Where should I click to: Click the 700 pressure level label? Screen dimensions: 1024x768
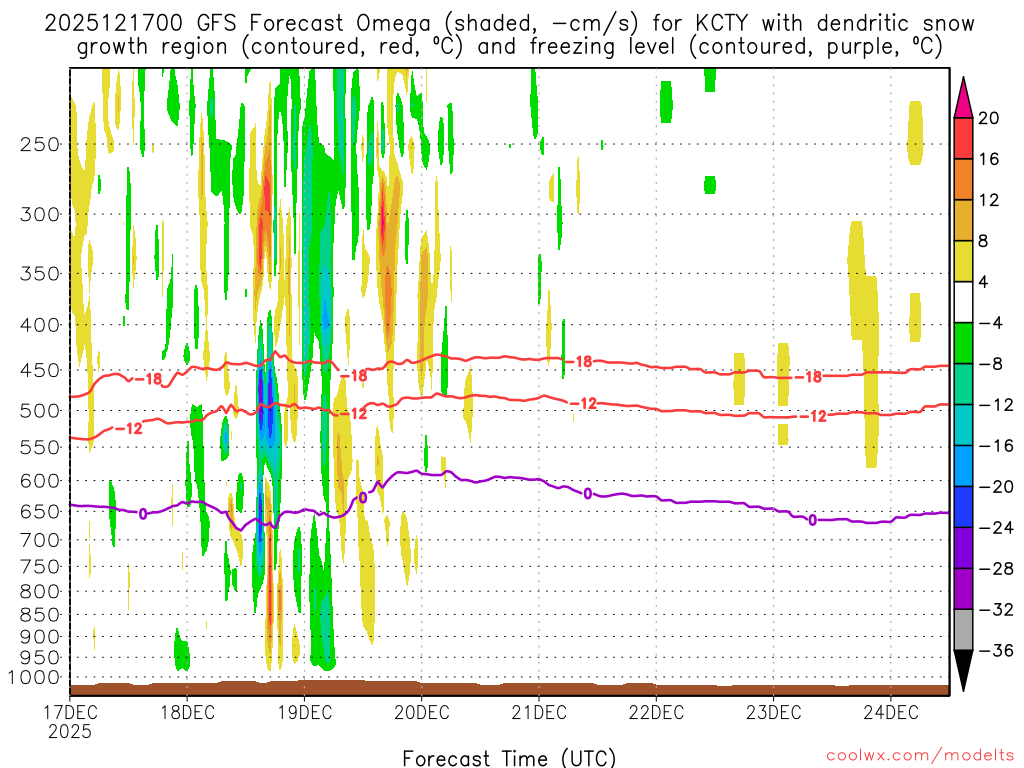point(40,540)
